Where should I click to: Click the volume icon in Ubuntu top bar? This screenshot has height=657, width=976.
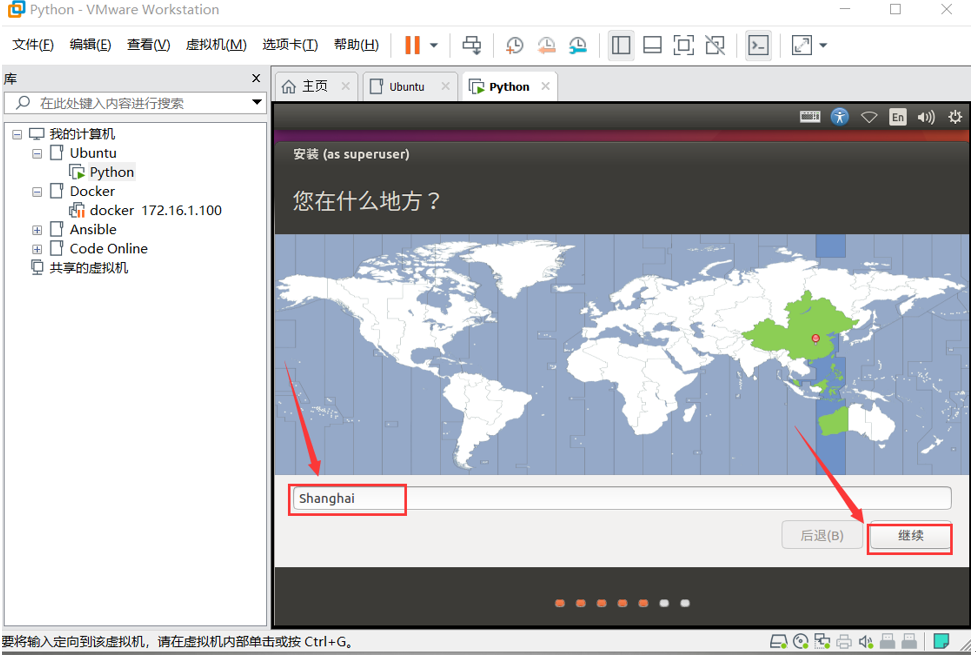tap(926, 116)
